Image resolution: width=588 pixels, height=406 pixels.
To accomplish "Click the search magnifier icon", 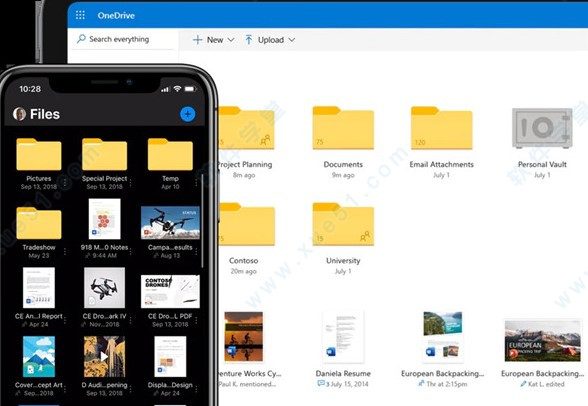I will (x=81, y=39).
